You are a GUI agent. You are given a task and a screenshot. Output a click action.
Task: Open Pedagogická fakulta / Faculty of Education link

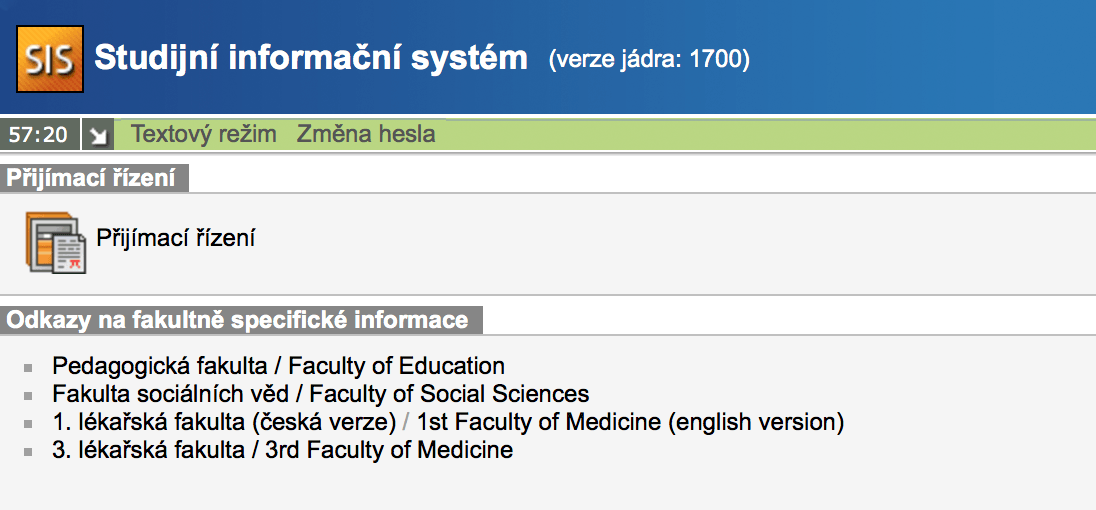coord(278,366)
